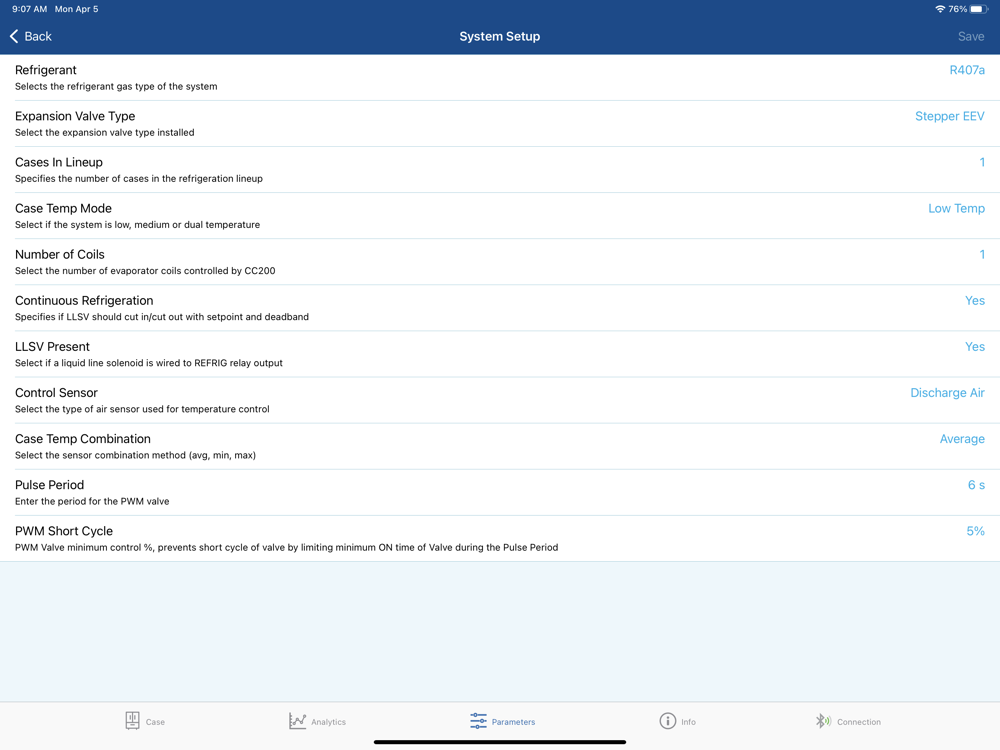
Task: Change the R407a refrigerant value
Action: 967,70
